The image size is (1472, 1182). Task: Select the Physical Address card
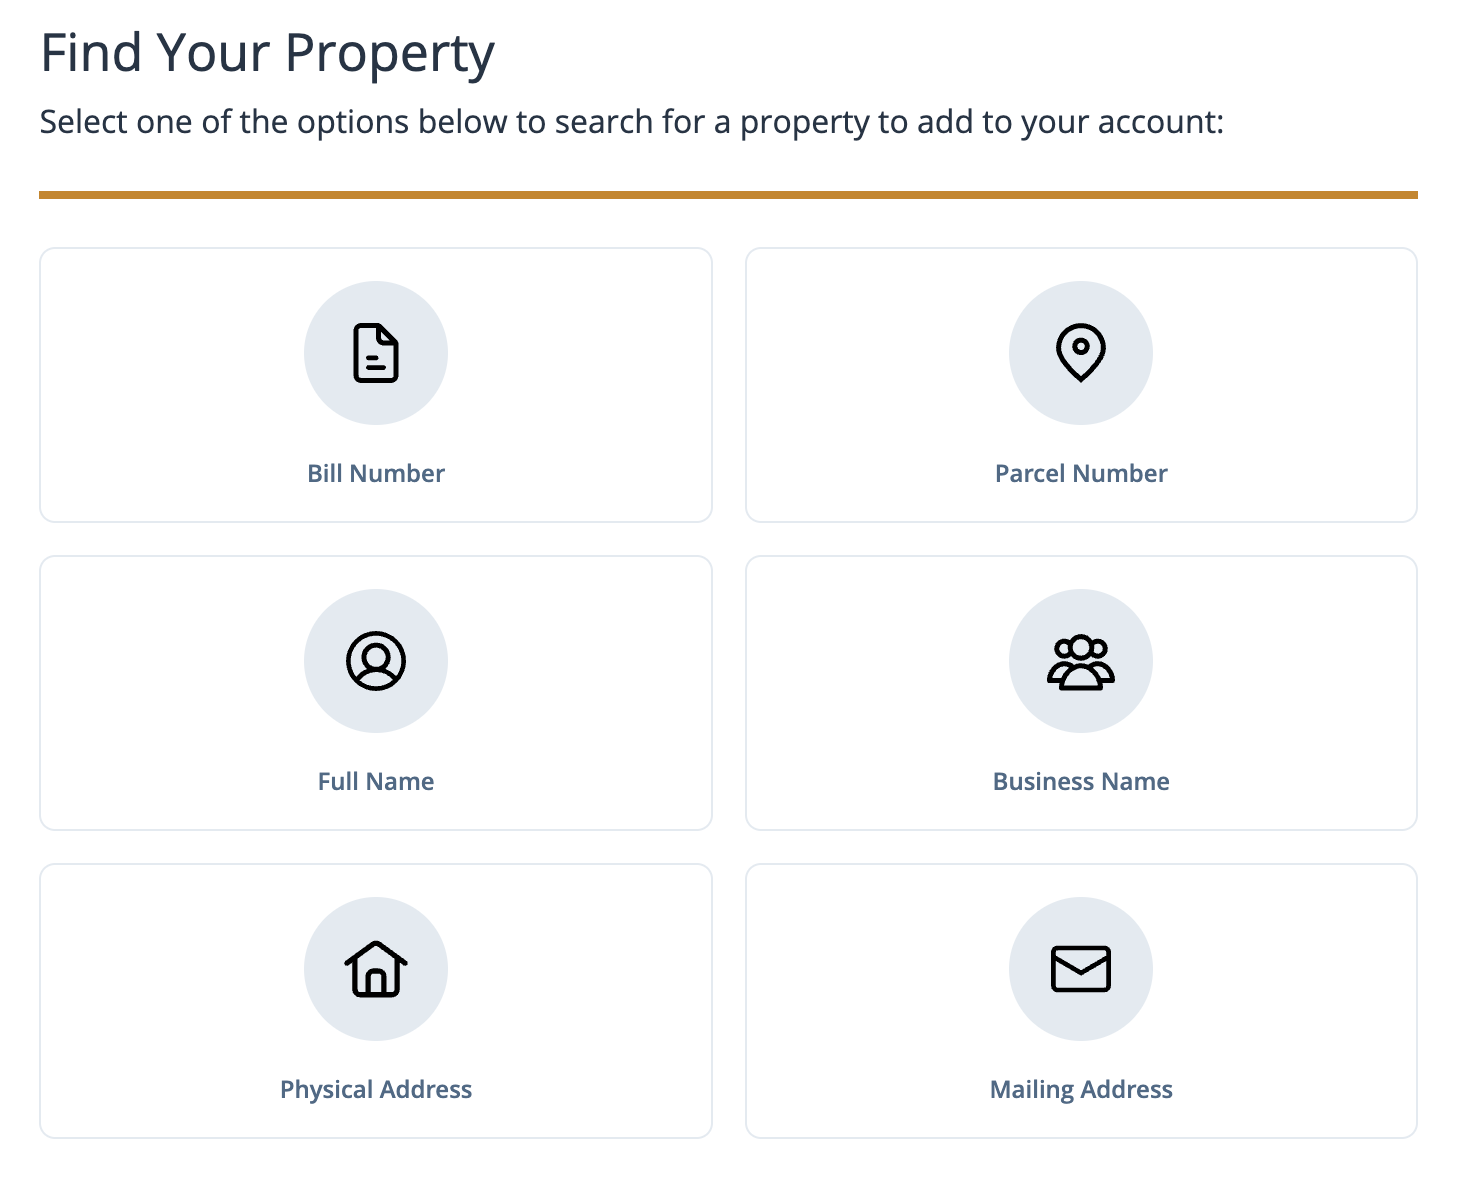pos(376,1001)
